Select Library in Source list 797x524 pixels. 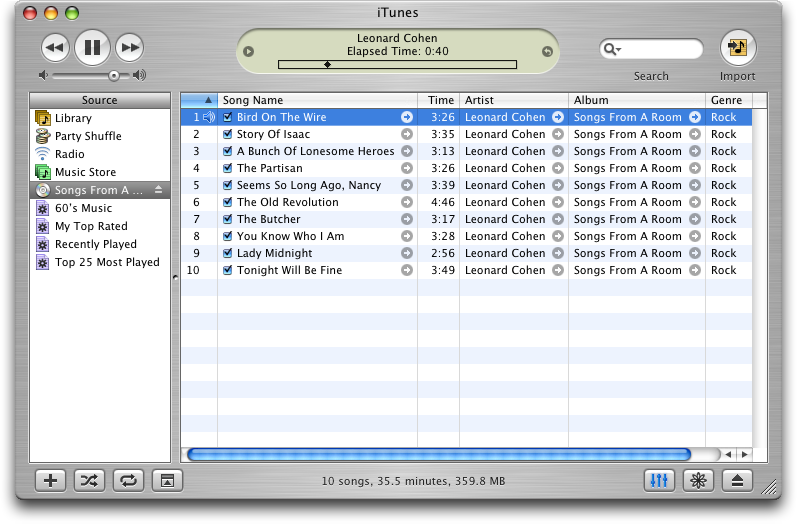coord(100,118)
